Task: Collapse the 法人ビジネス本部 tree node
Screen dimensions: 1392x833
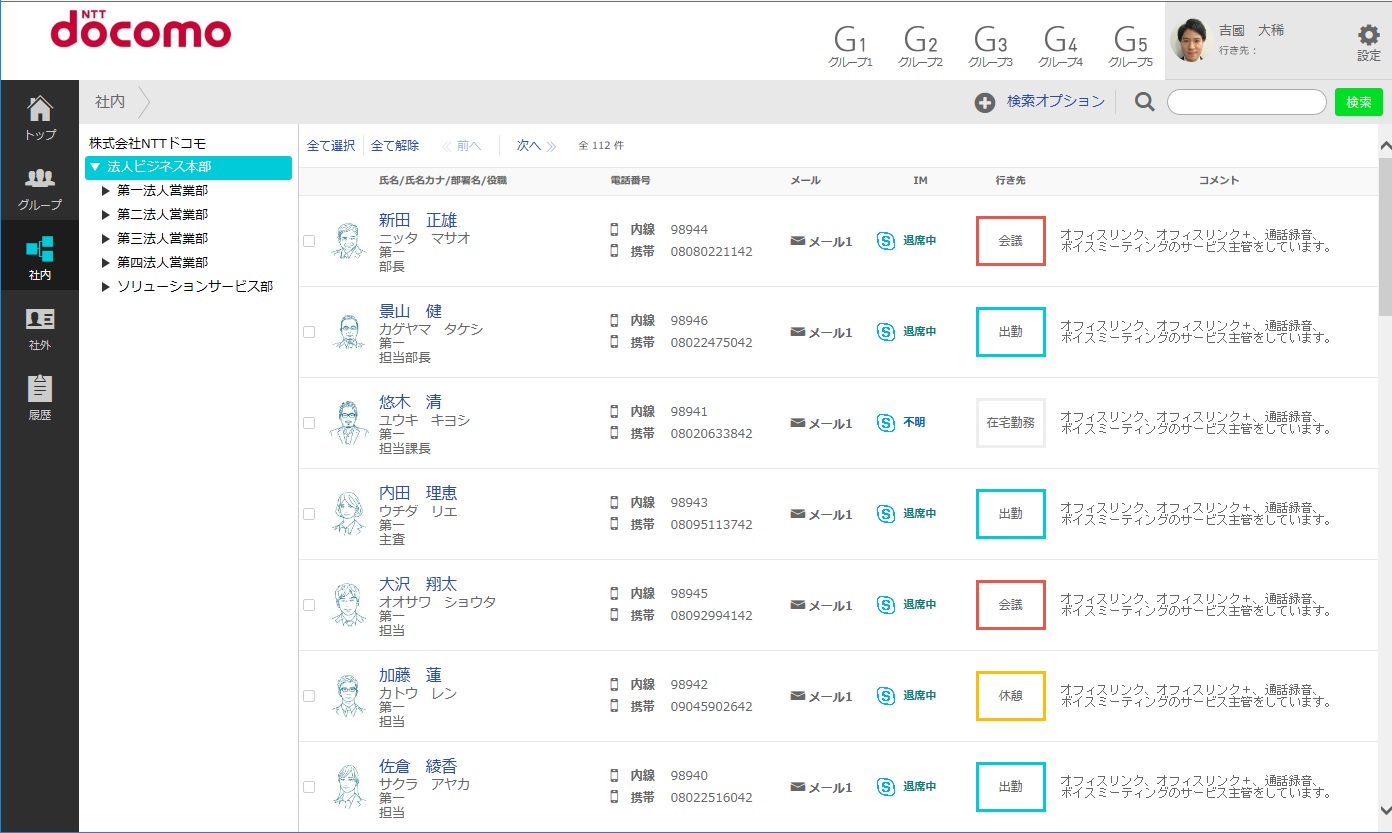Action: 95,167
